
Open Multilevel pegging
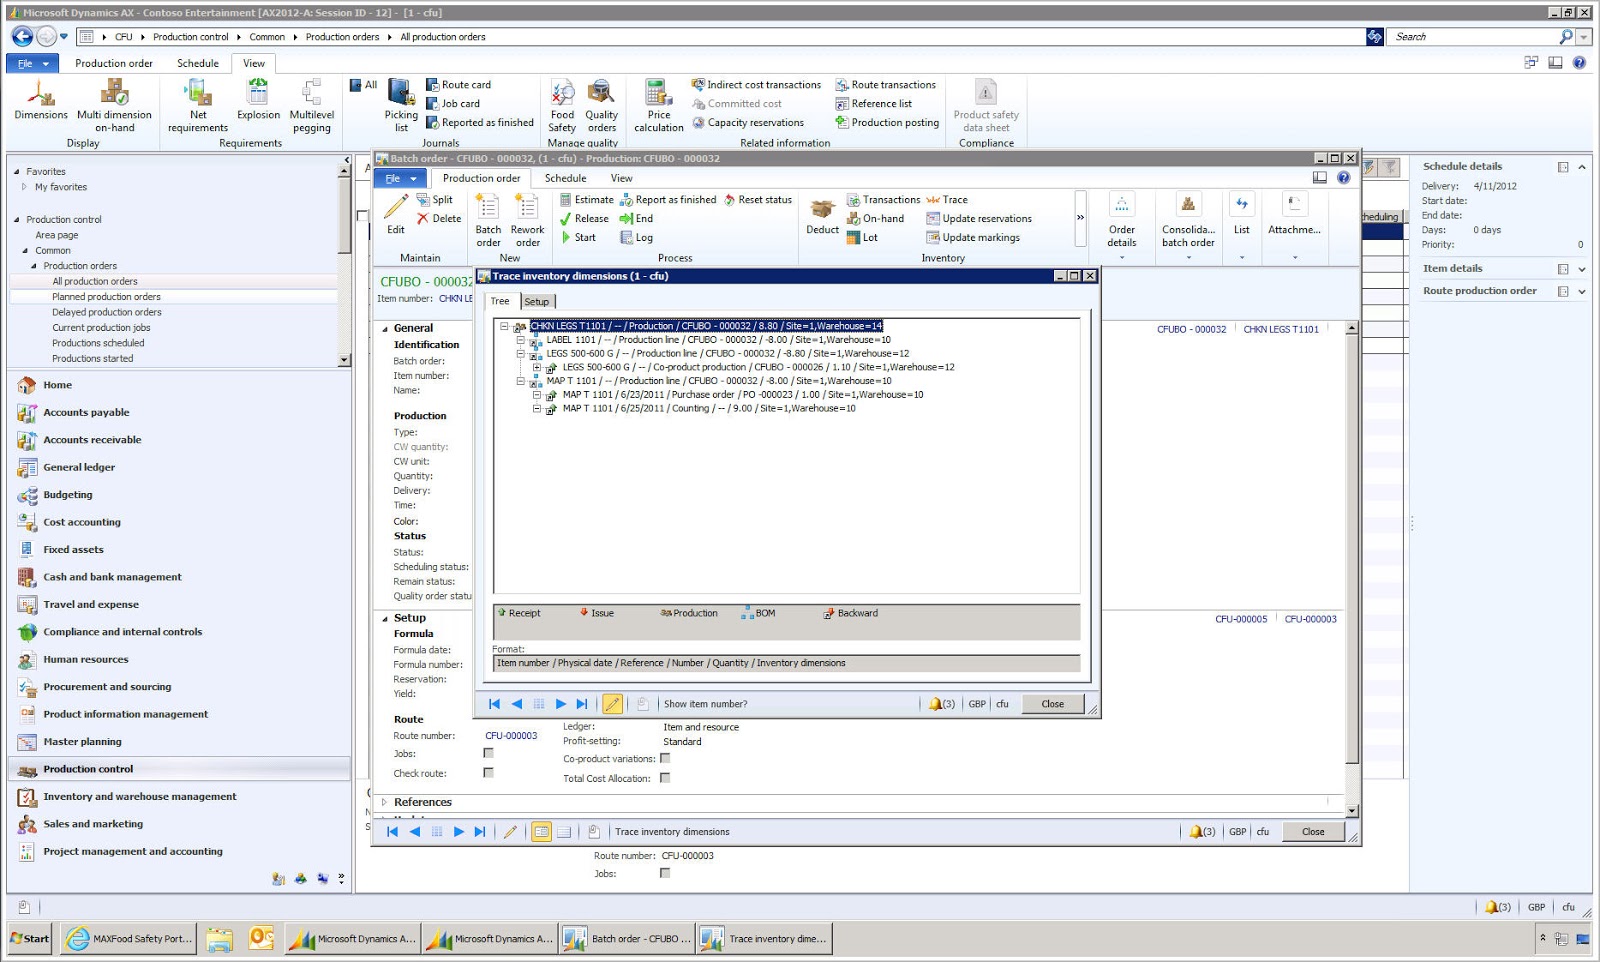pyautogui.click(x=311, y=106)
